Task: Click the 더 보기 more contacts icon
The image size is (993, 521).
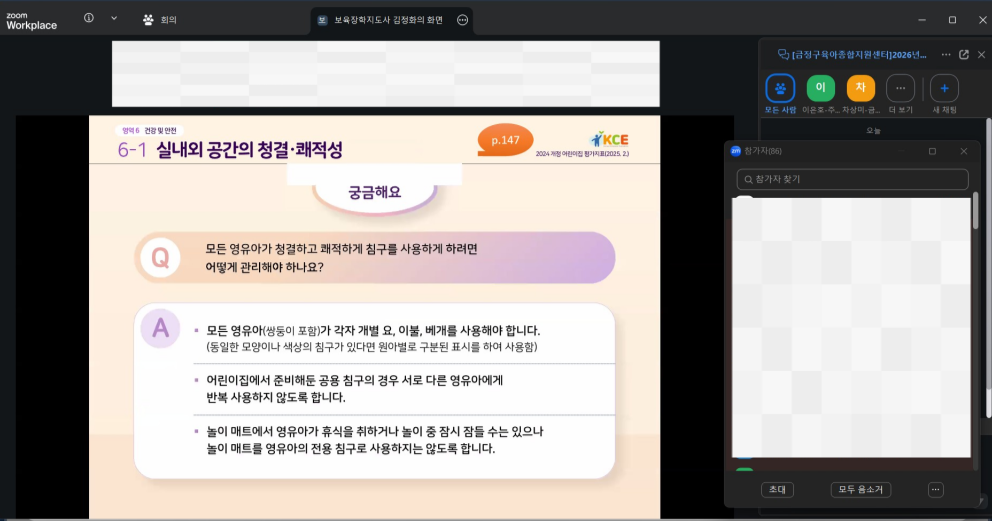Action: point(900,88)
